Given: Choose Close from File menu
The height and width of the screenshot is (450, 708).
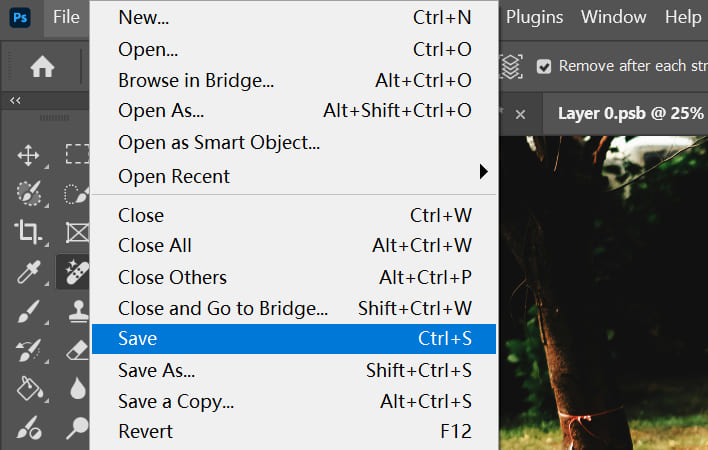Looking at the screenshot, I should point(294,215).
